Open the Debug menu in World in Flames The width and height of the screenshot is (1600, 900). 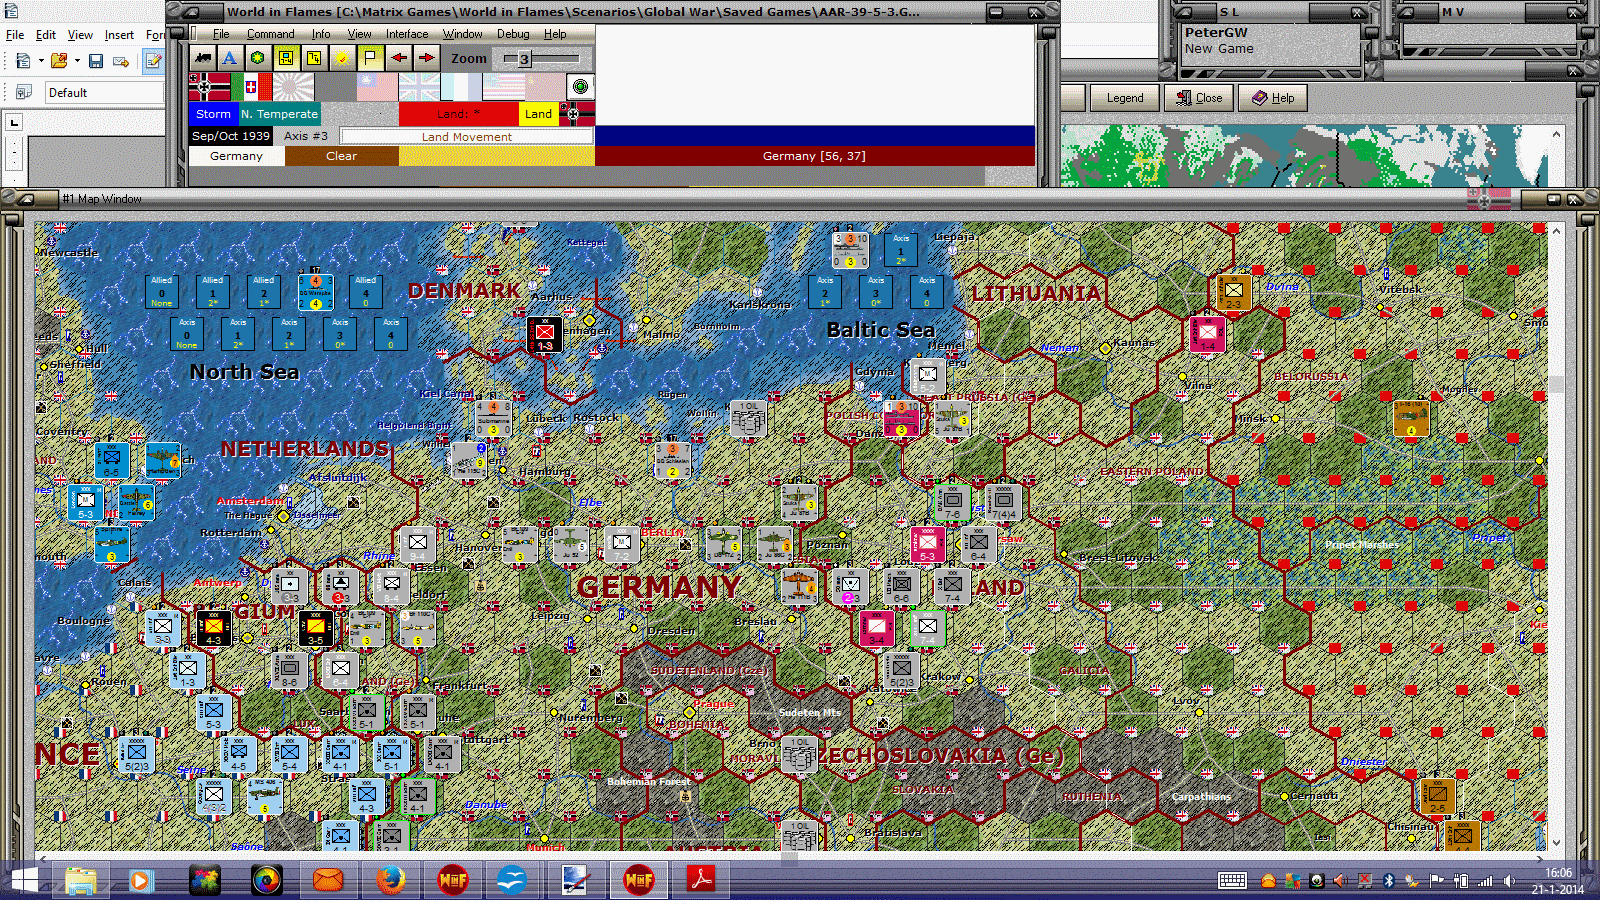tap(513, 34)
